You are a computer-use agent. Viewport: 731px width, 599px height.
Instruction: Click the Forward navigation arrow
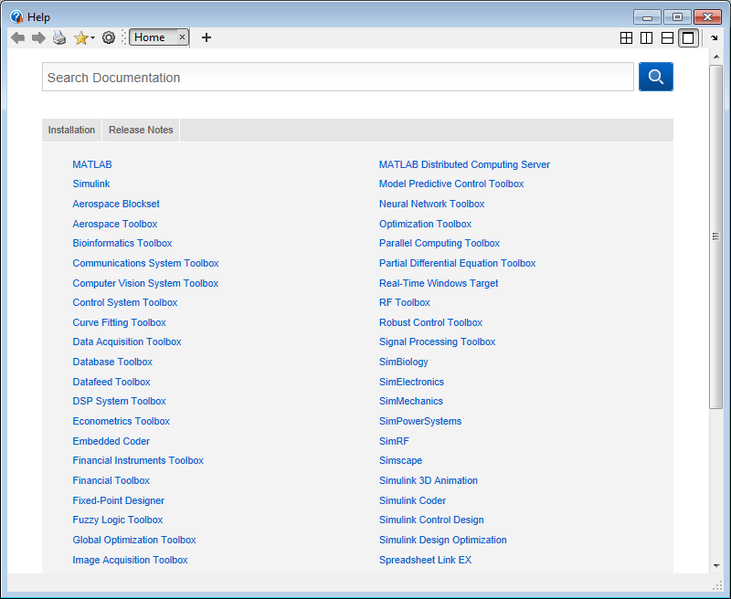point(39,38)
